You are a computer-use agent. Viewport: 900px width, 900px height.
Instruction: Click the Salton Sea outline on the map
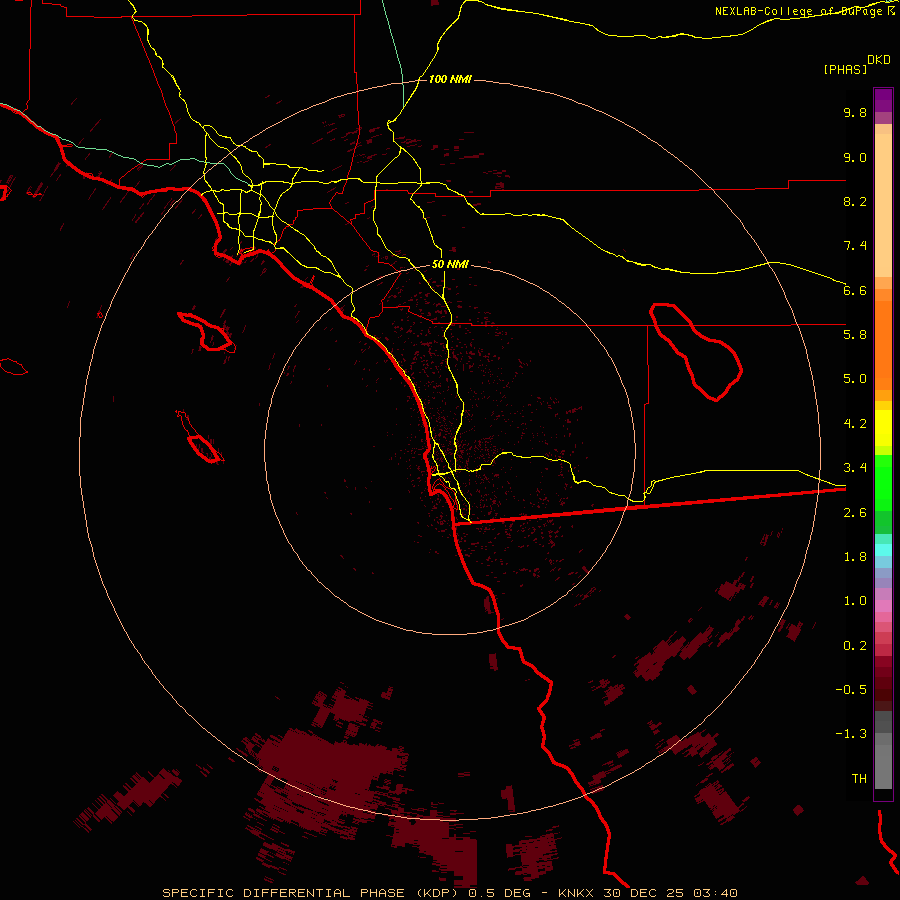696,352
